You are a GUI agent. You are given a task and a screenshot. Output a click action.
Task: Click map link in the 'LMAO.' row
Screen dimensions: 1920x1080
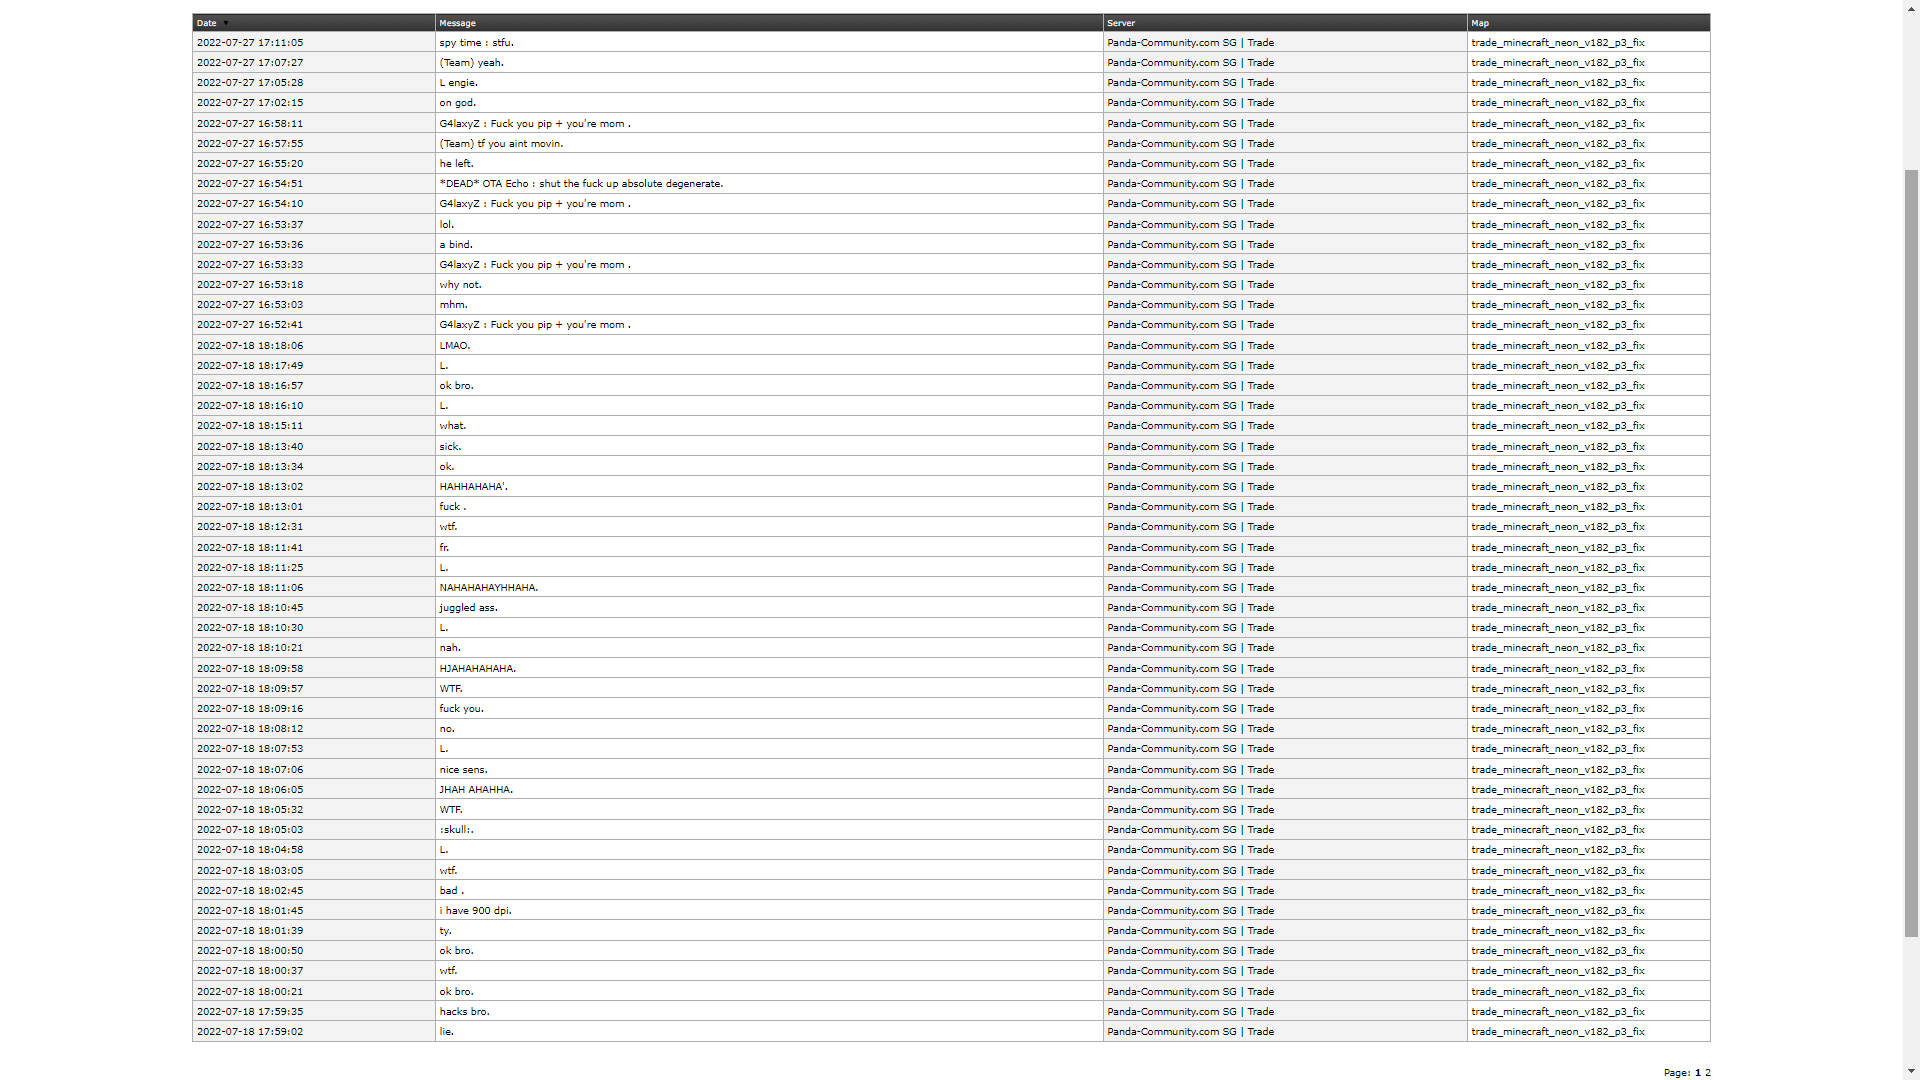tap(1557, 345)
